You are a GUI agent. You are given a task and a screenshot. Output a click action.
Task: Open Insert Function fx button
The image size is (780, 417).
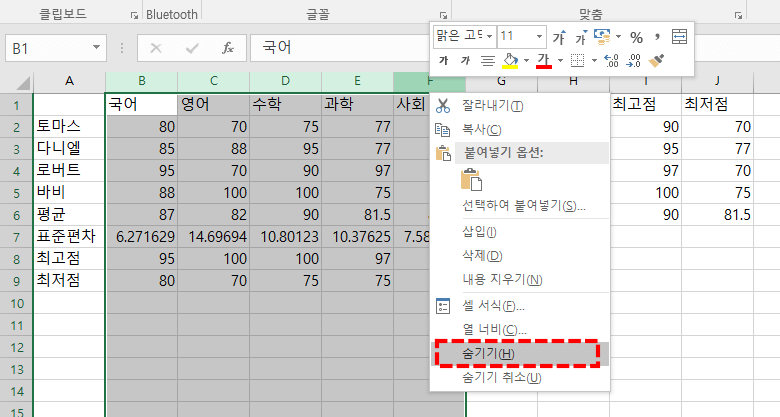(x=228, y=48)
